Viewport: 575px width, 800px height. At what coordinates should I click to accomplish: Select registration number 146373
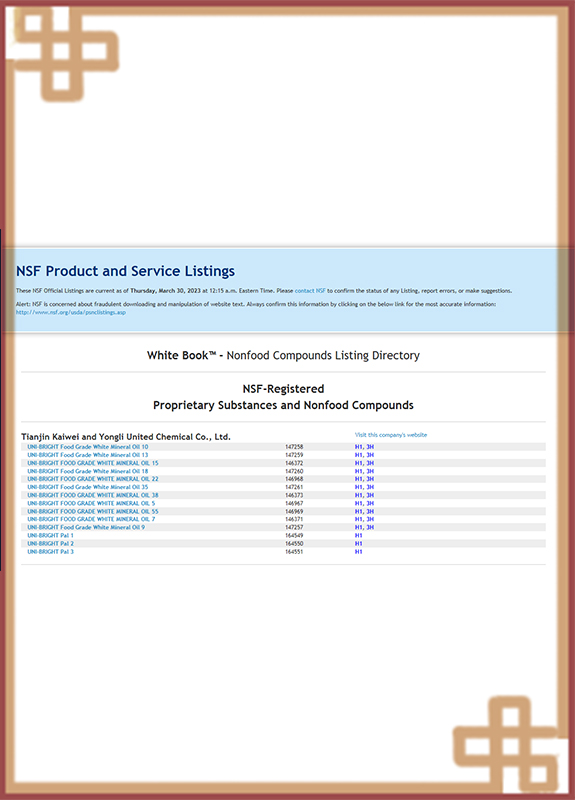294,495
